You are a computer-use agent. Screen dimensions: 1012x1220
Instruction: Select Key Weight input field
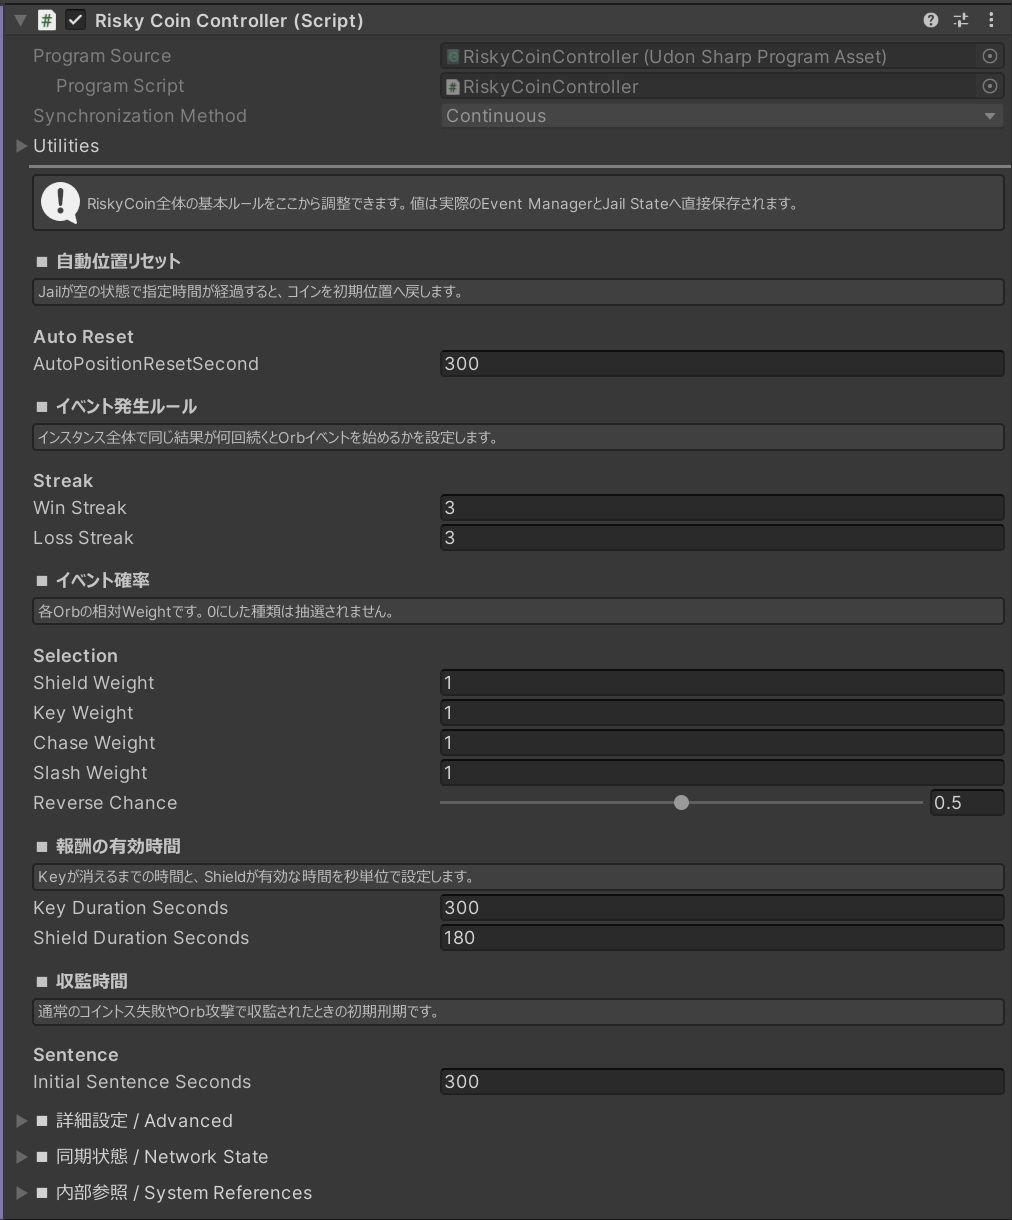click(x=722, y=713)
